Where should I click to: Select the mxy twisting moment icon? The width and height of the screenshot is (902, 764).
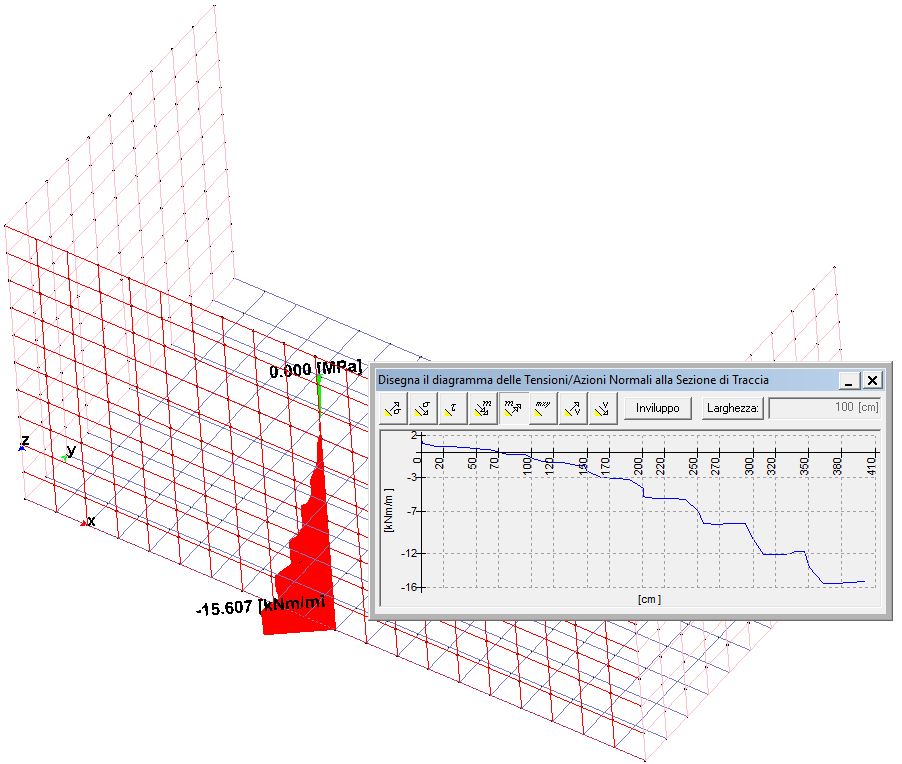point(543,408)
